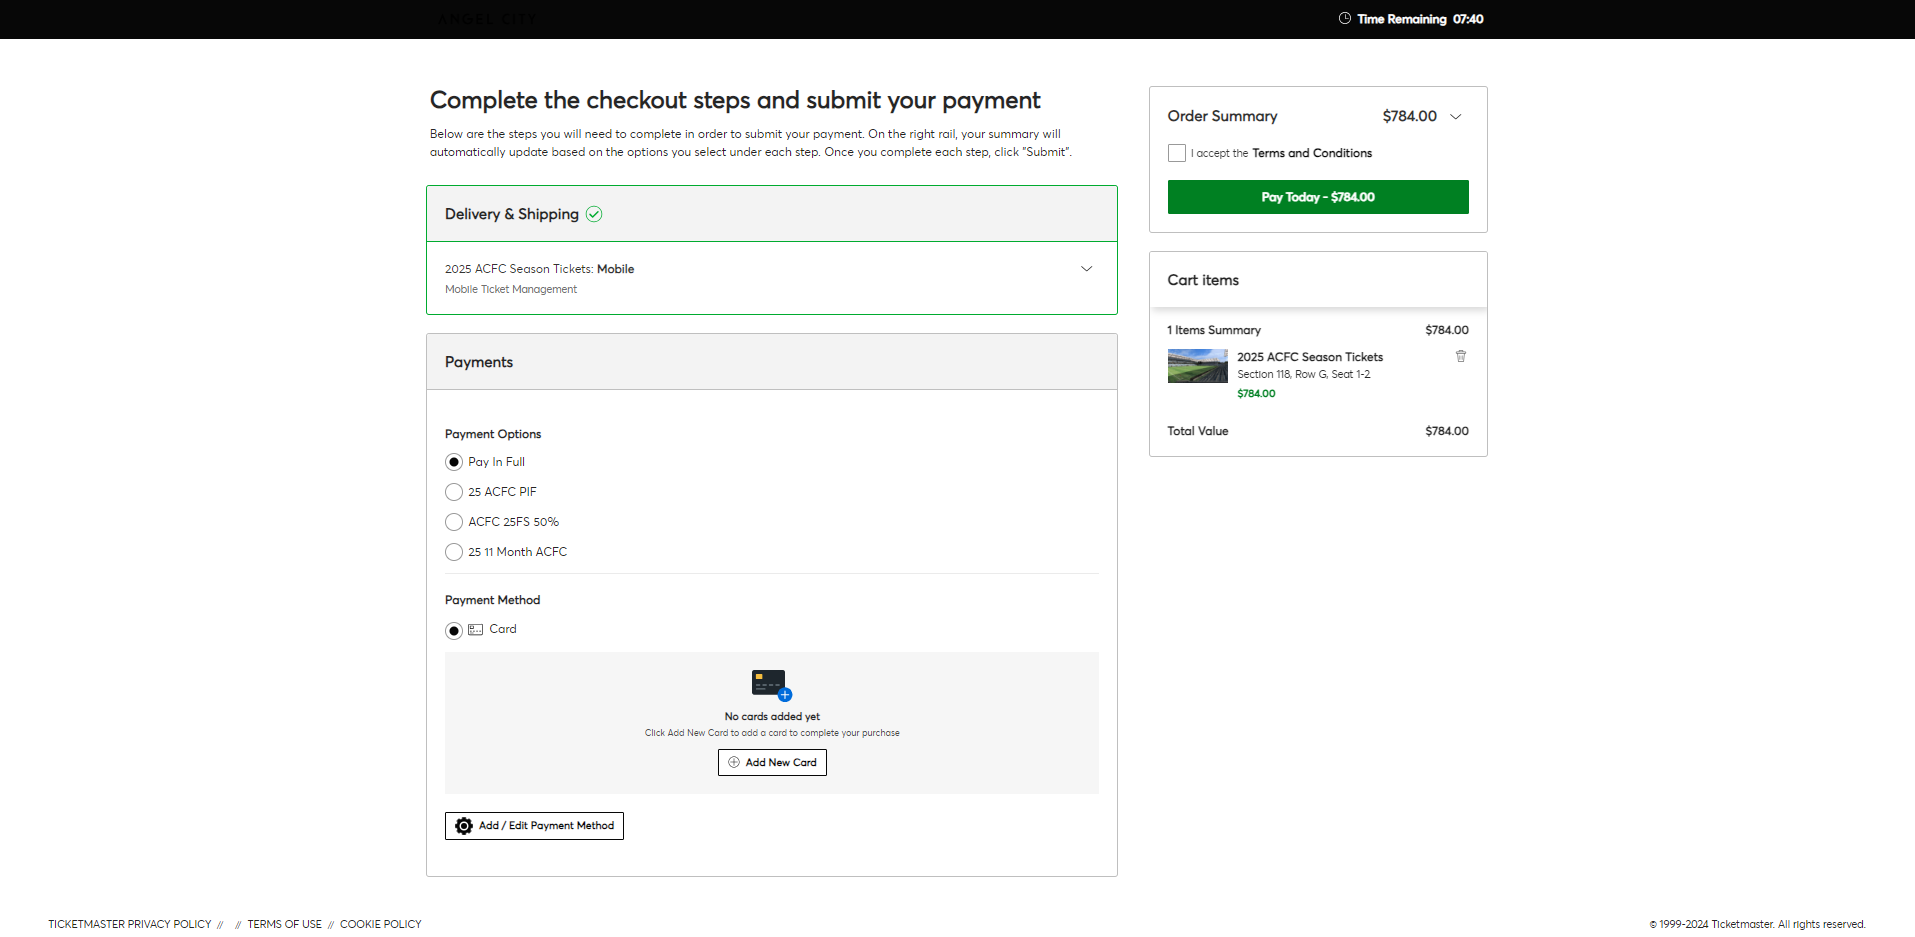Open the Cookie Policy footer link

(381, 924)
